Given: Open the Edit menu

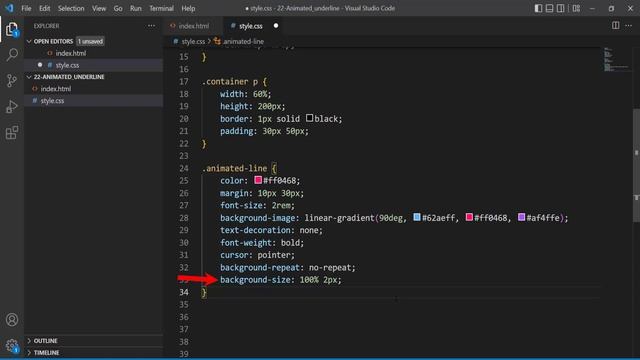Looking at the screenshot, I should pos(44,8).
